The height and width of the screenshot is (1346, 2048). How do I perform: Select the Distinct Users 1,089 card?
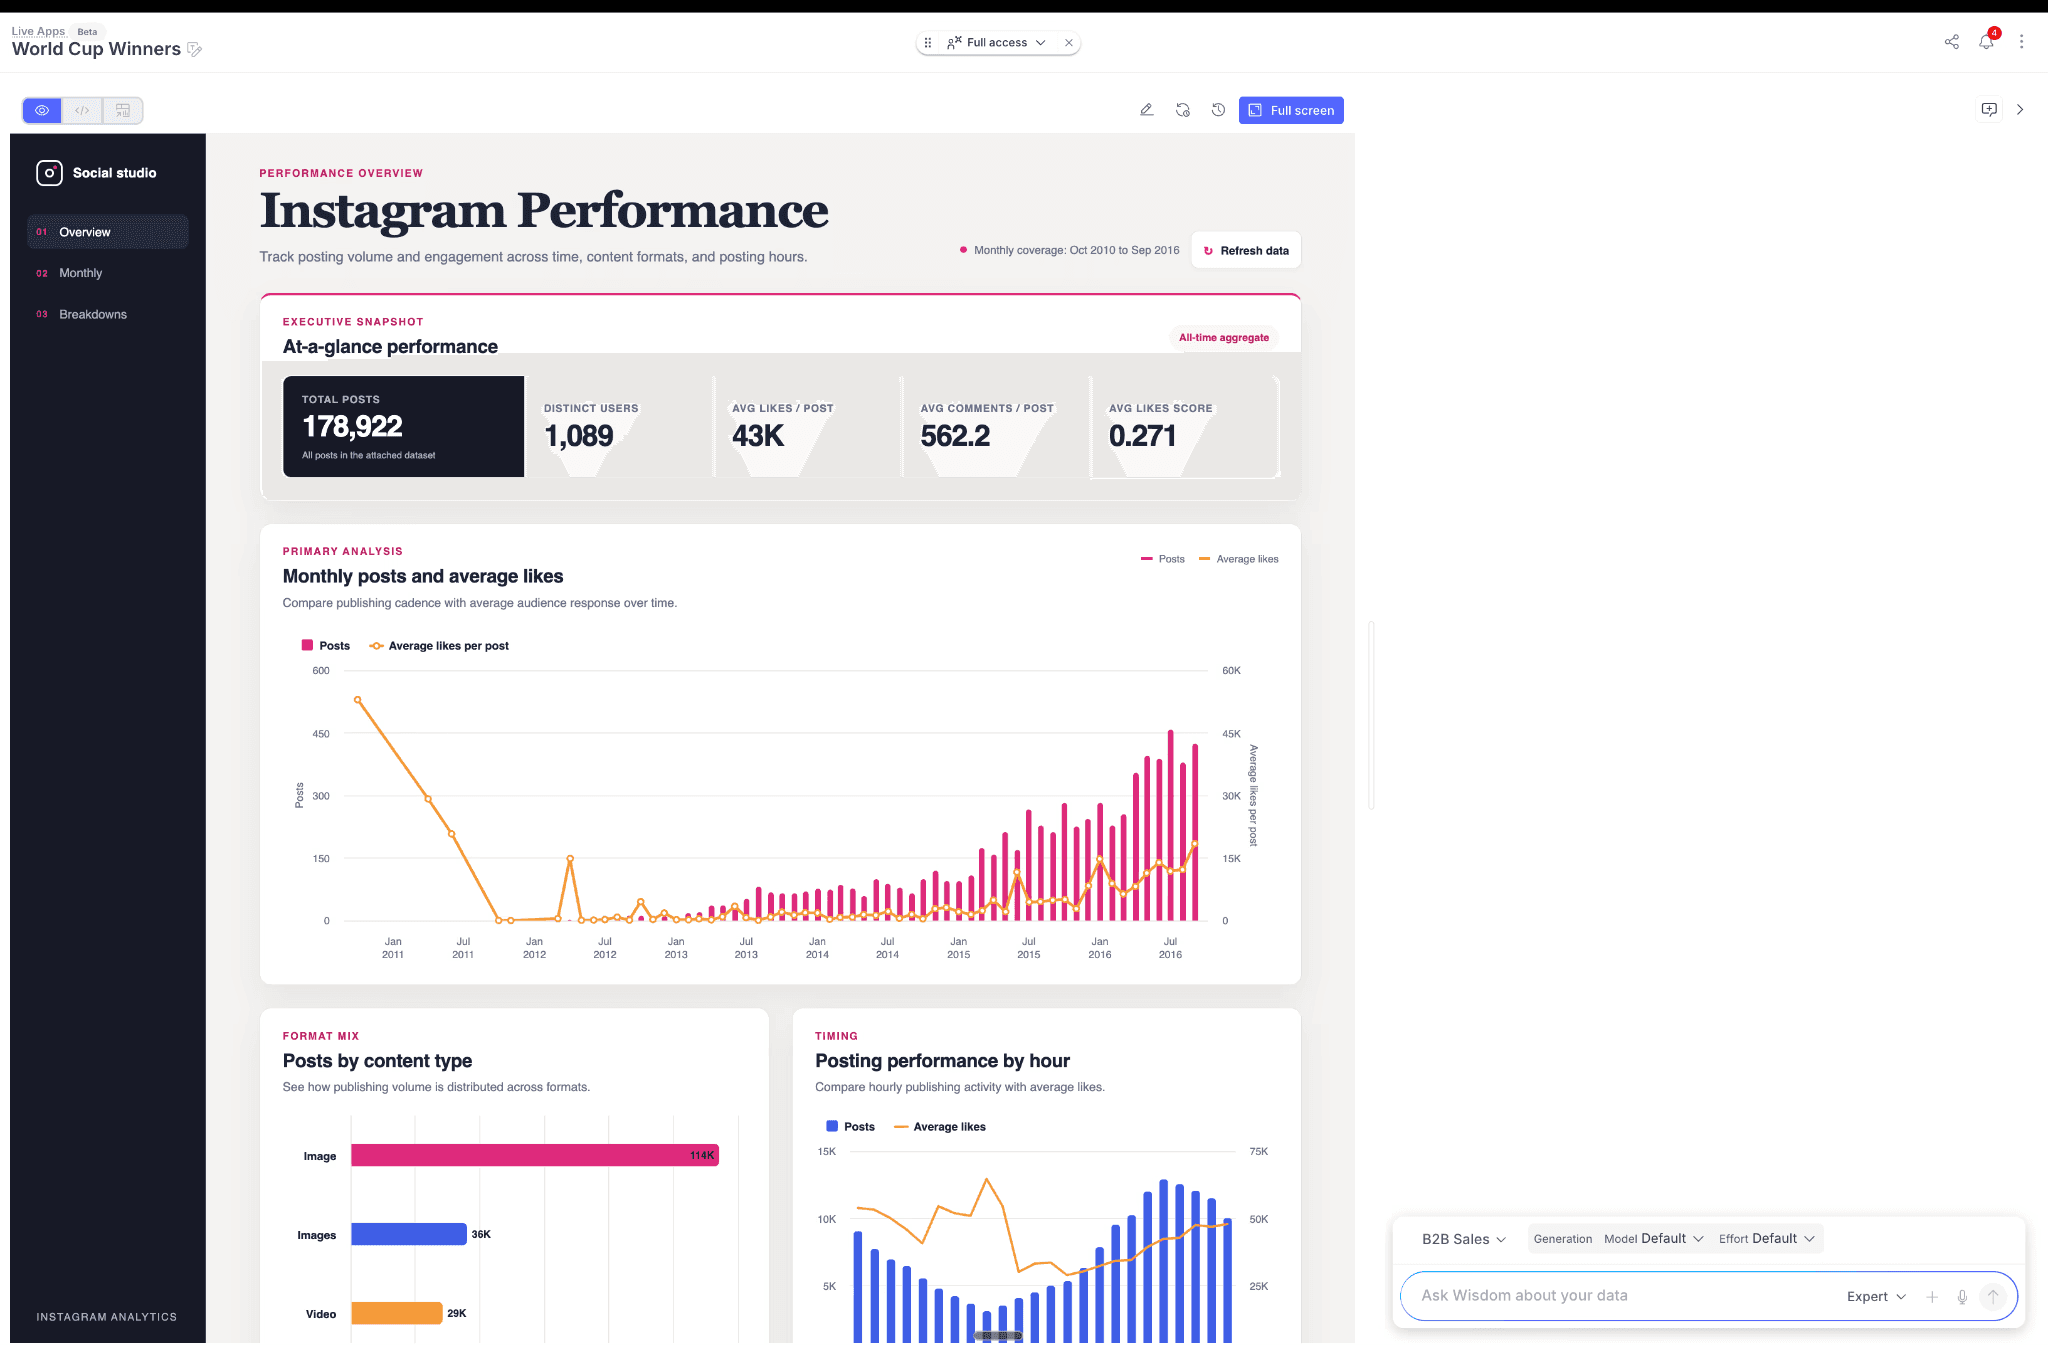[620, 427]
